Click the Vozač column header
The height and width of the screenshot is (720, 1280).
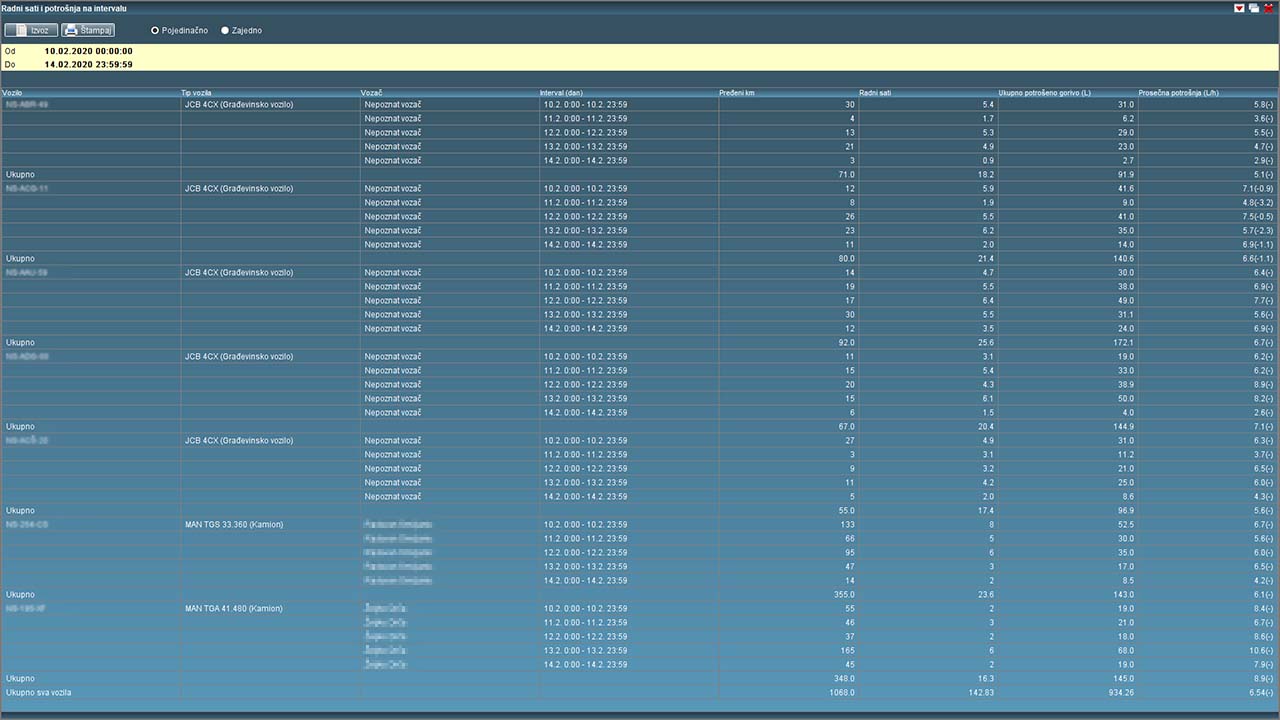pyautogui.click(x=372, y=93)
